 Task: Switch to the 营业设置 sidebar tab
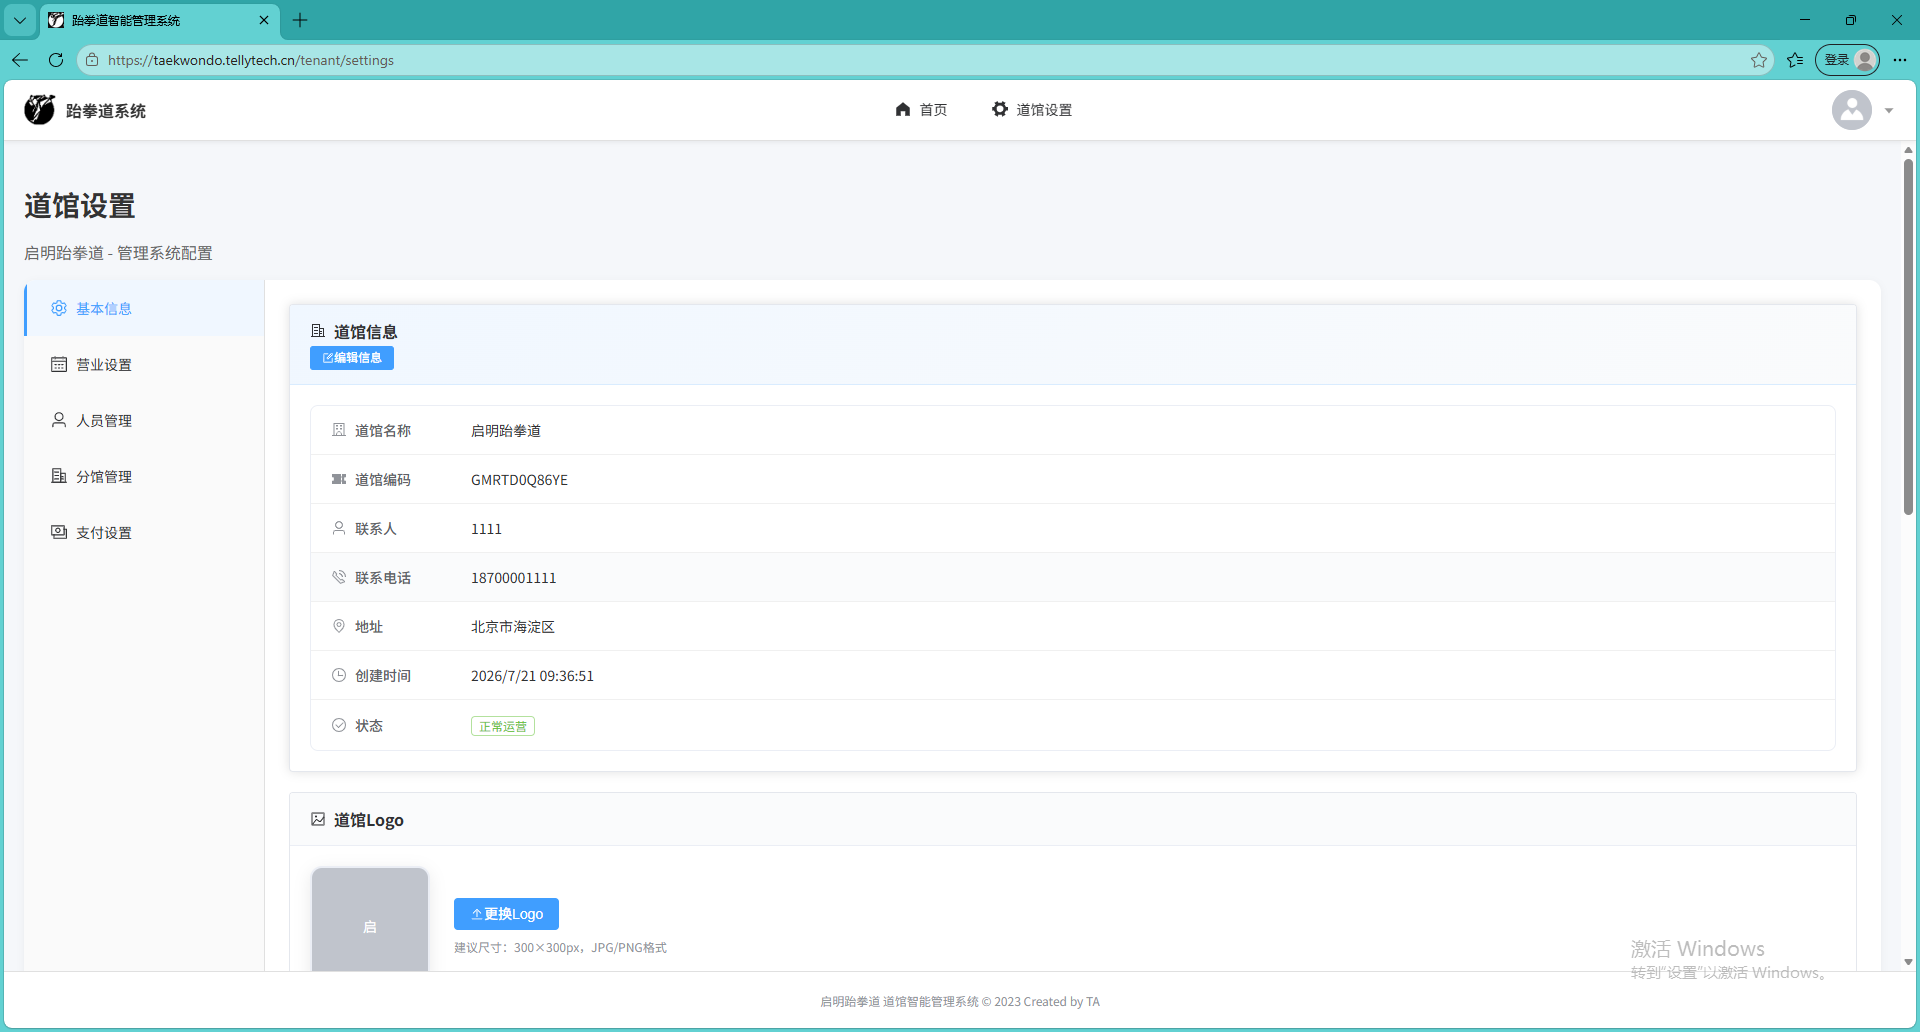(x=145, y=364)
